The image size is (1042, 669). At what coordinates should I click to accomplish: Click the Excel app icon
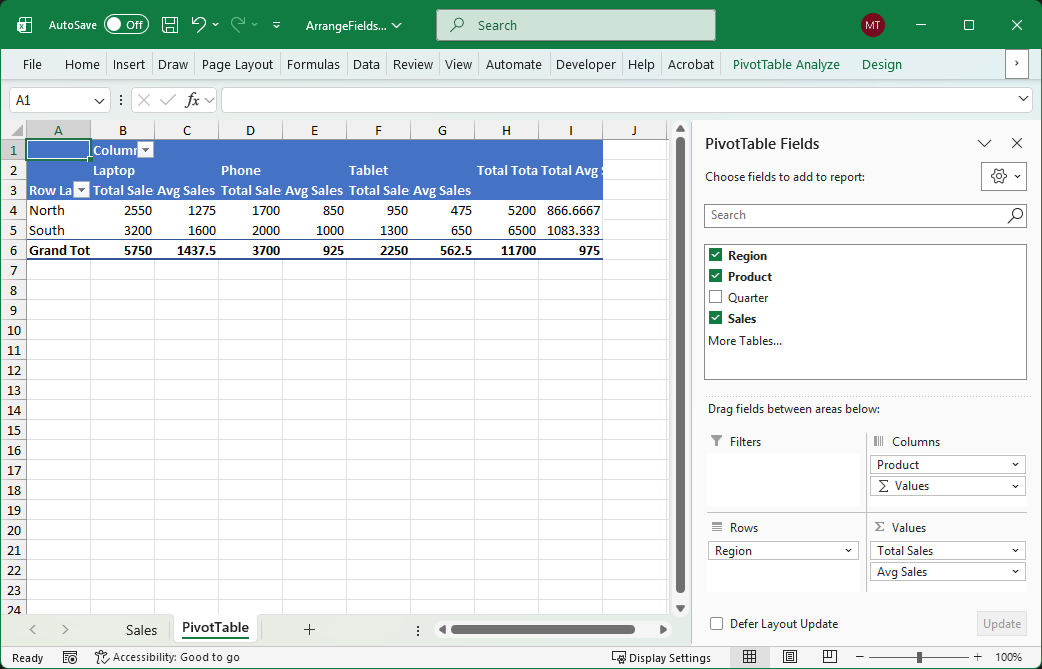tap(25, 25)
